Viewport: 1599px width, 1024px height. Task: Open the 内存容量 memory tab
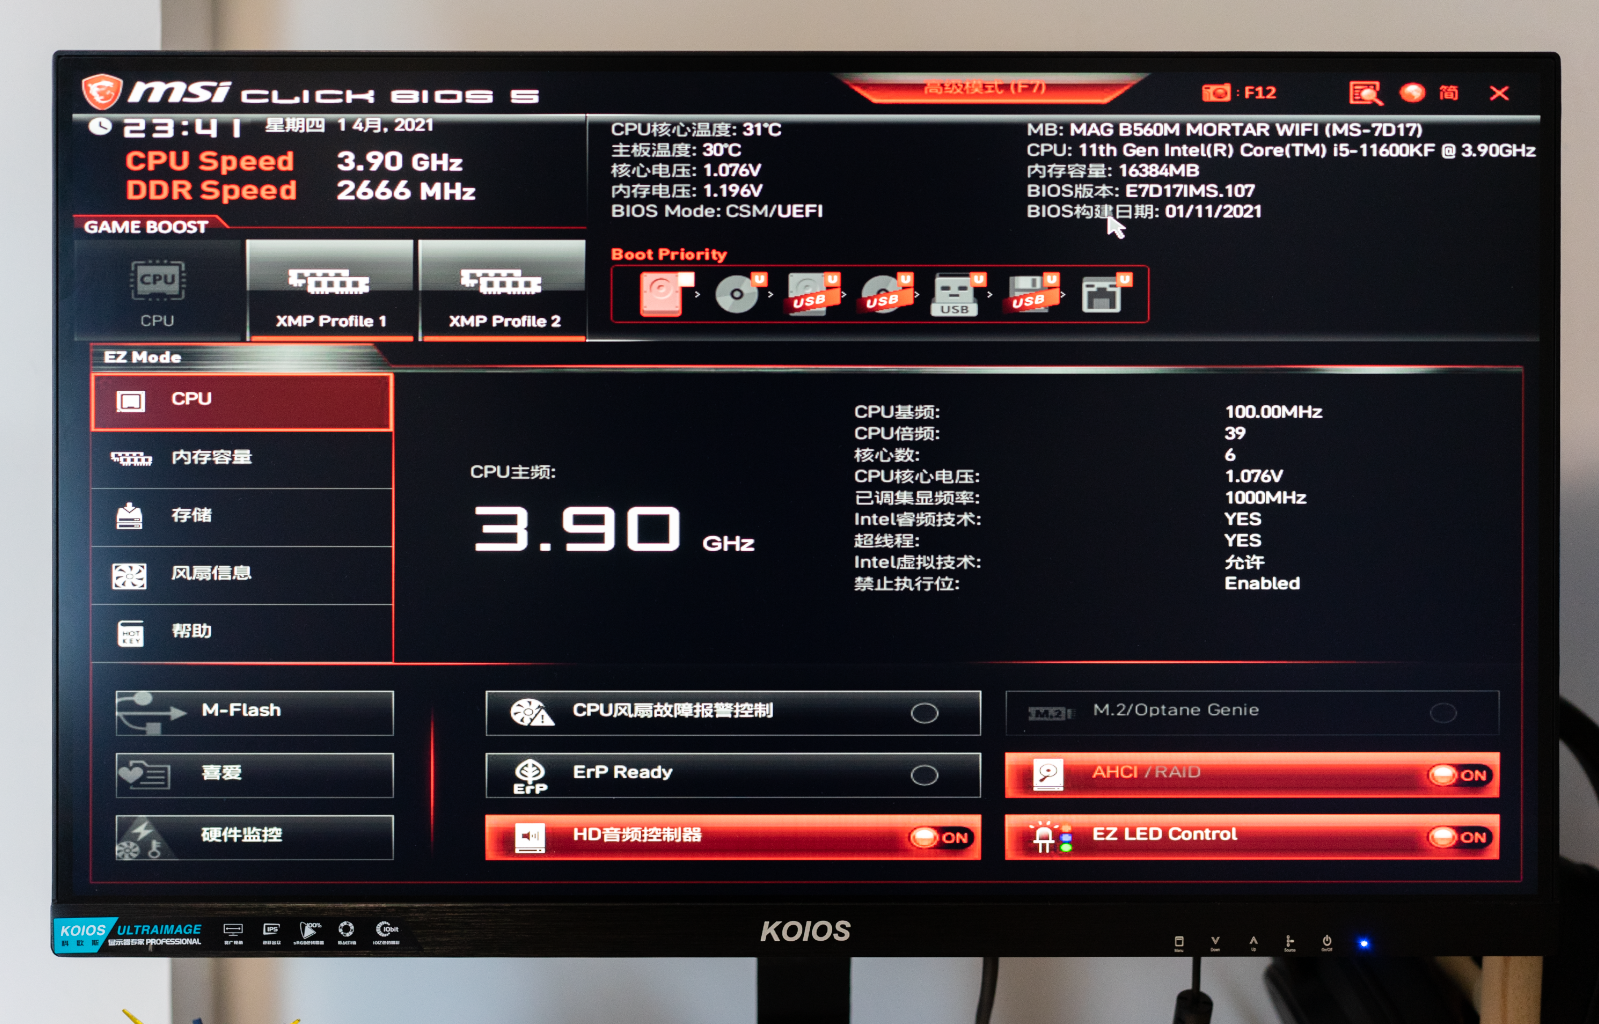[x=242, y=459]
